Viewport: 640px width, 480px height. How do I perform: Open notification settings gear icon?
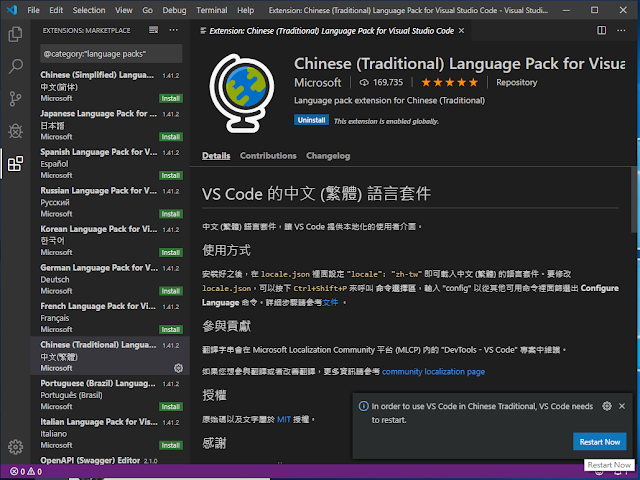click(607, 406)
